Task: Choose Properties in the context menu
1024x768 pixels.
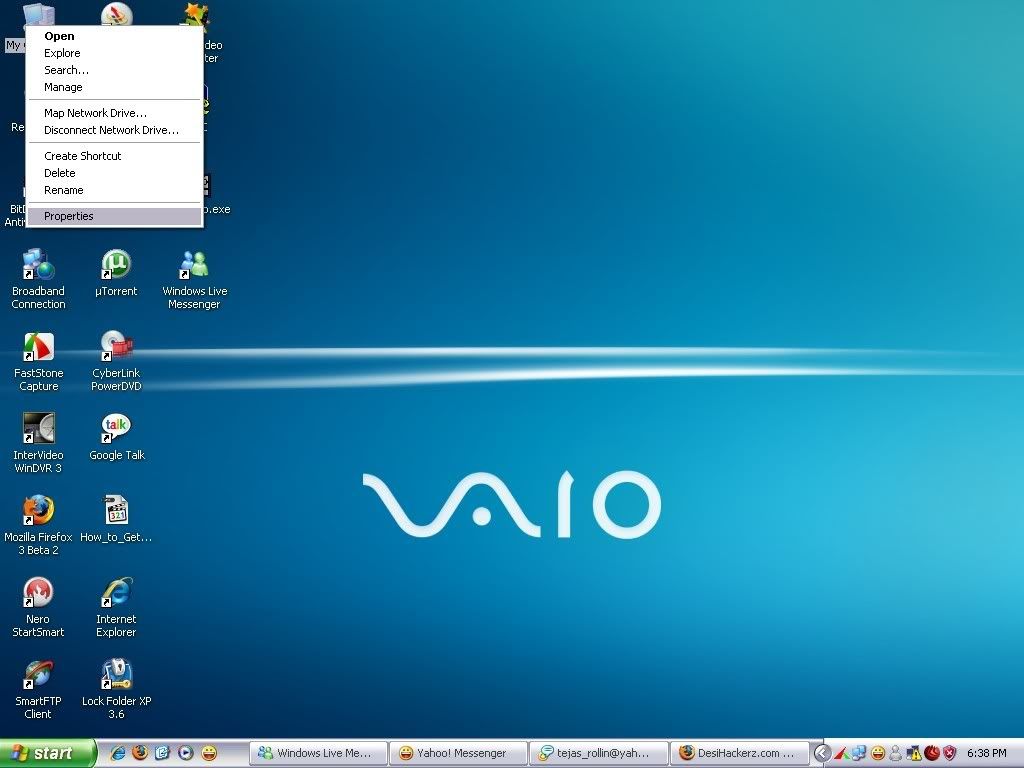Action: click(114, 216)
